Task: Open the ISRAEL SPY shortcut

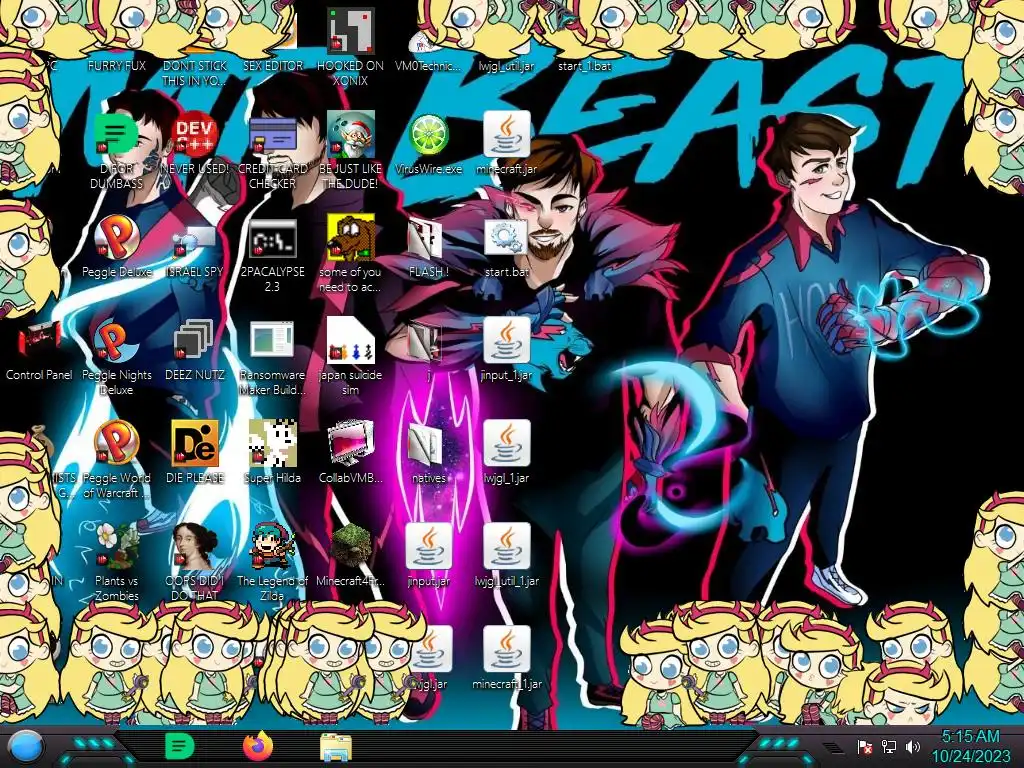Action: coord(195,238)
